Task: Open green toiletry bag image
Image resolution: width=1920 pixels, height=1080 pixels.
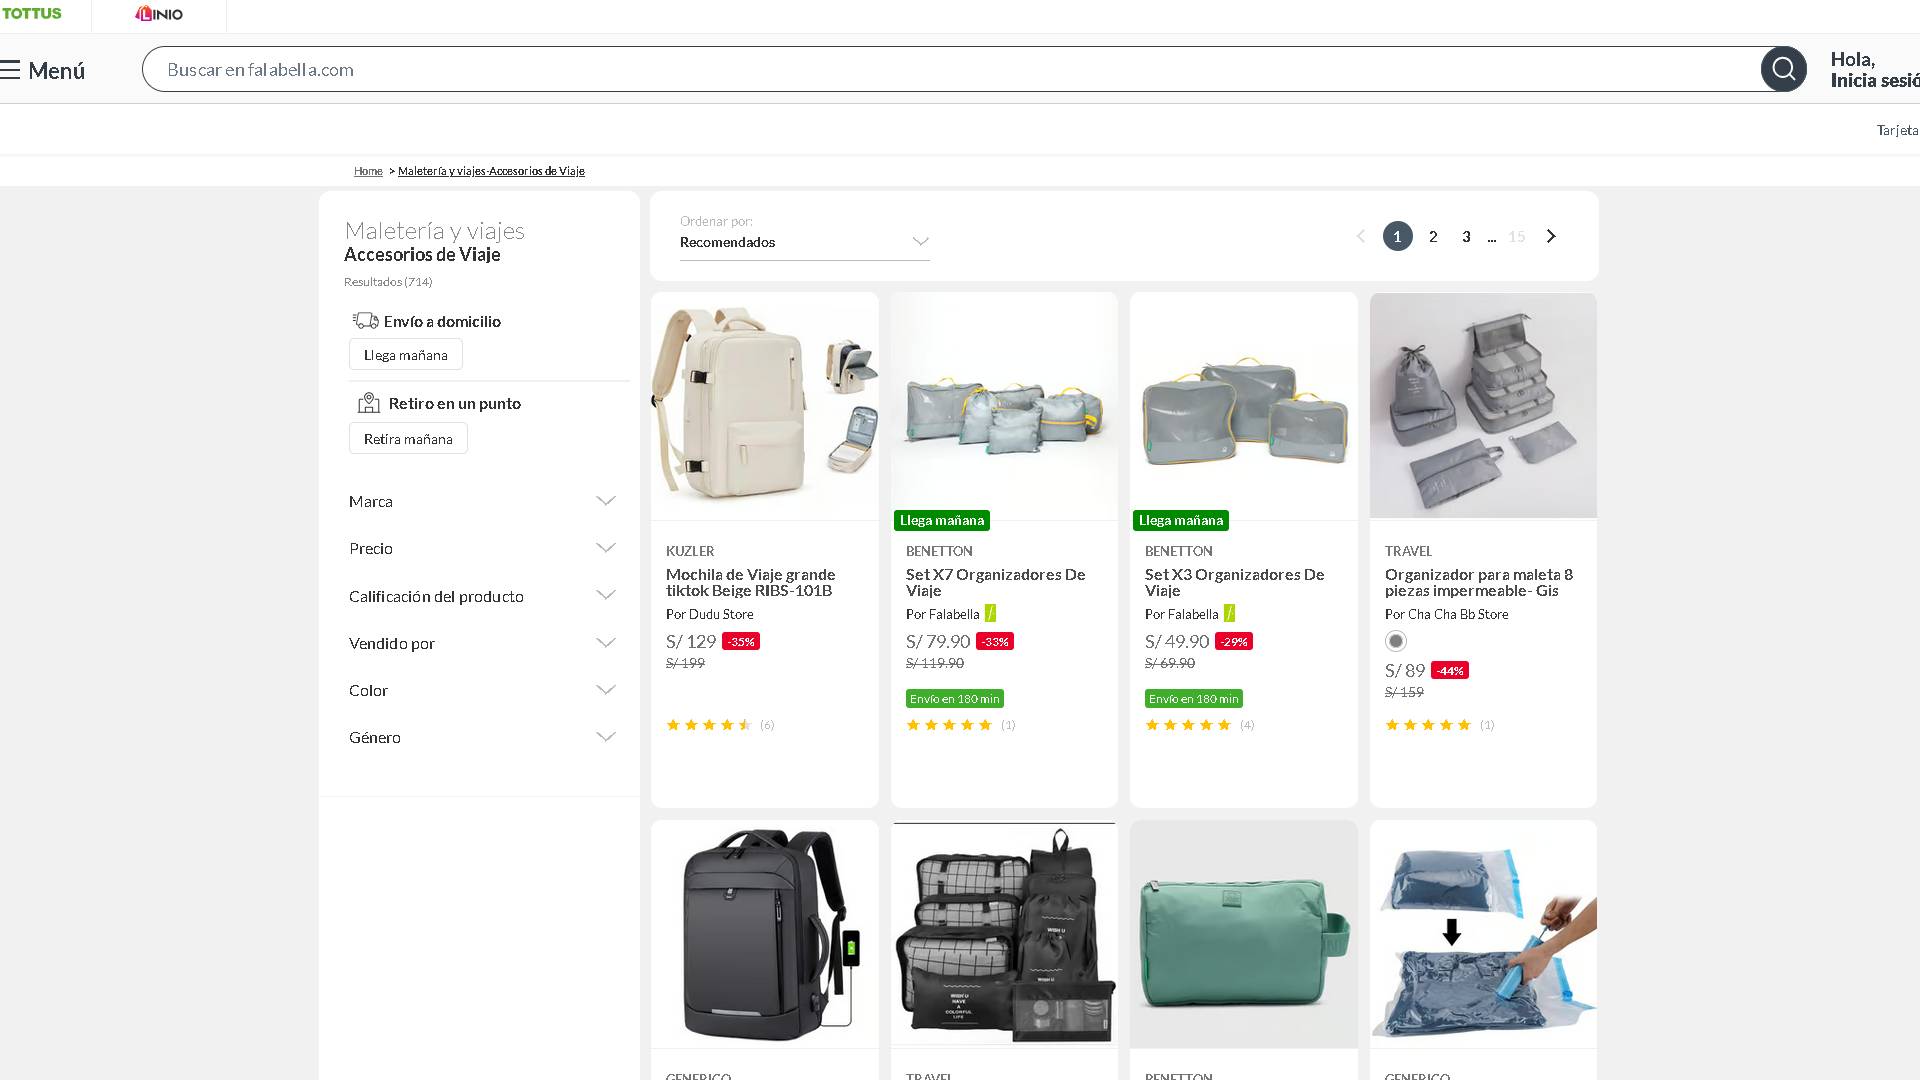Action: click(x=1244, y=935)
